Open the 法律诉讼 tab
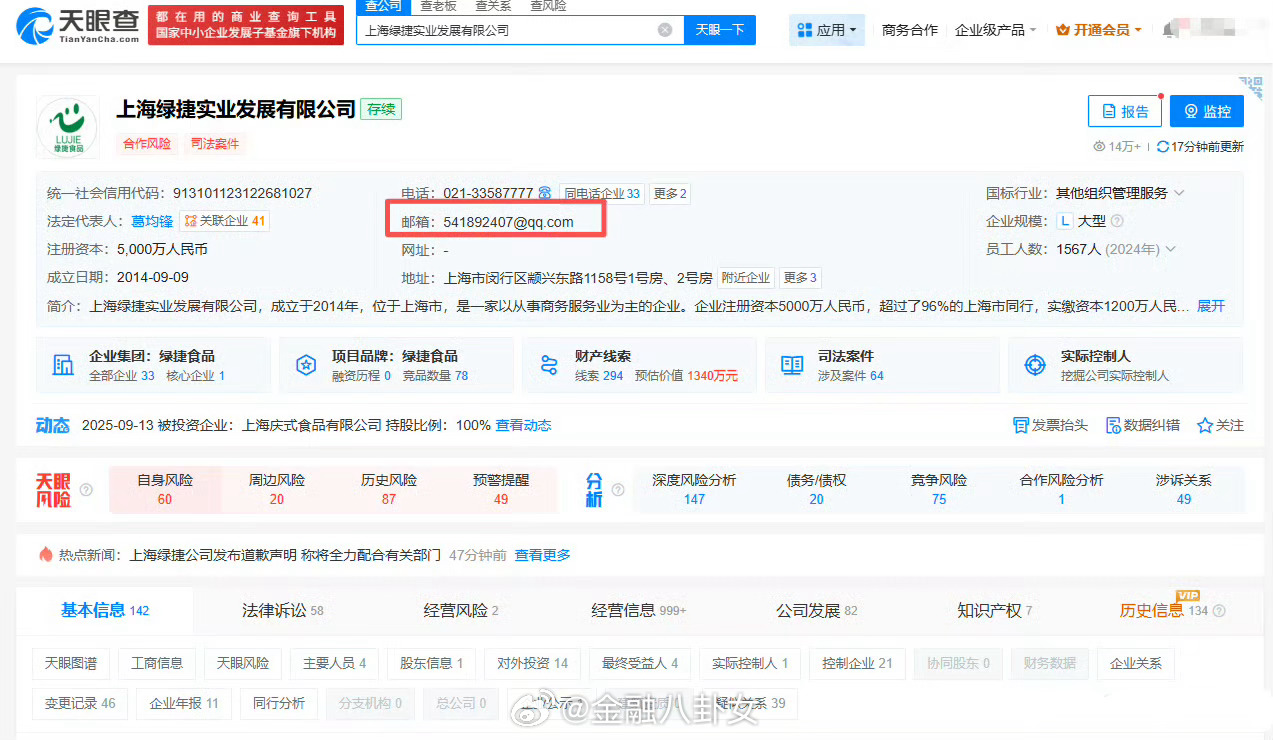Viewport: 1273px width, 740px height. click(283, 610)
